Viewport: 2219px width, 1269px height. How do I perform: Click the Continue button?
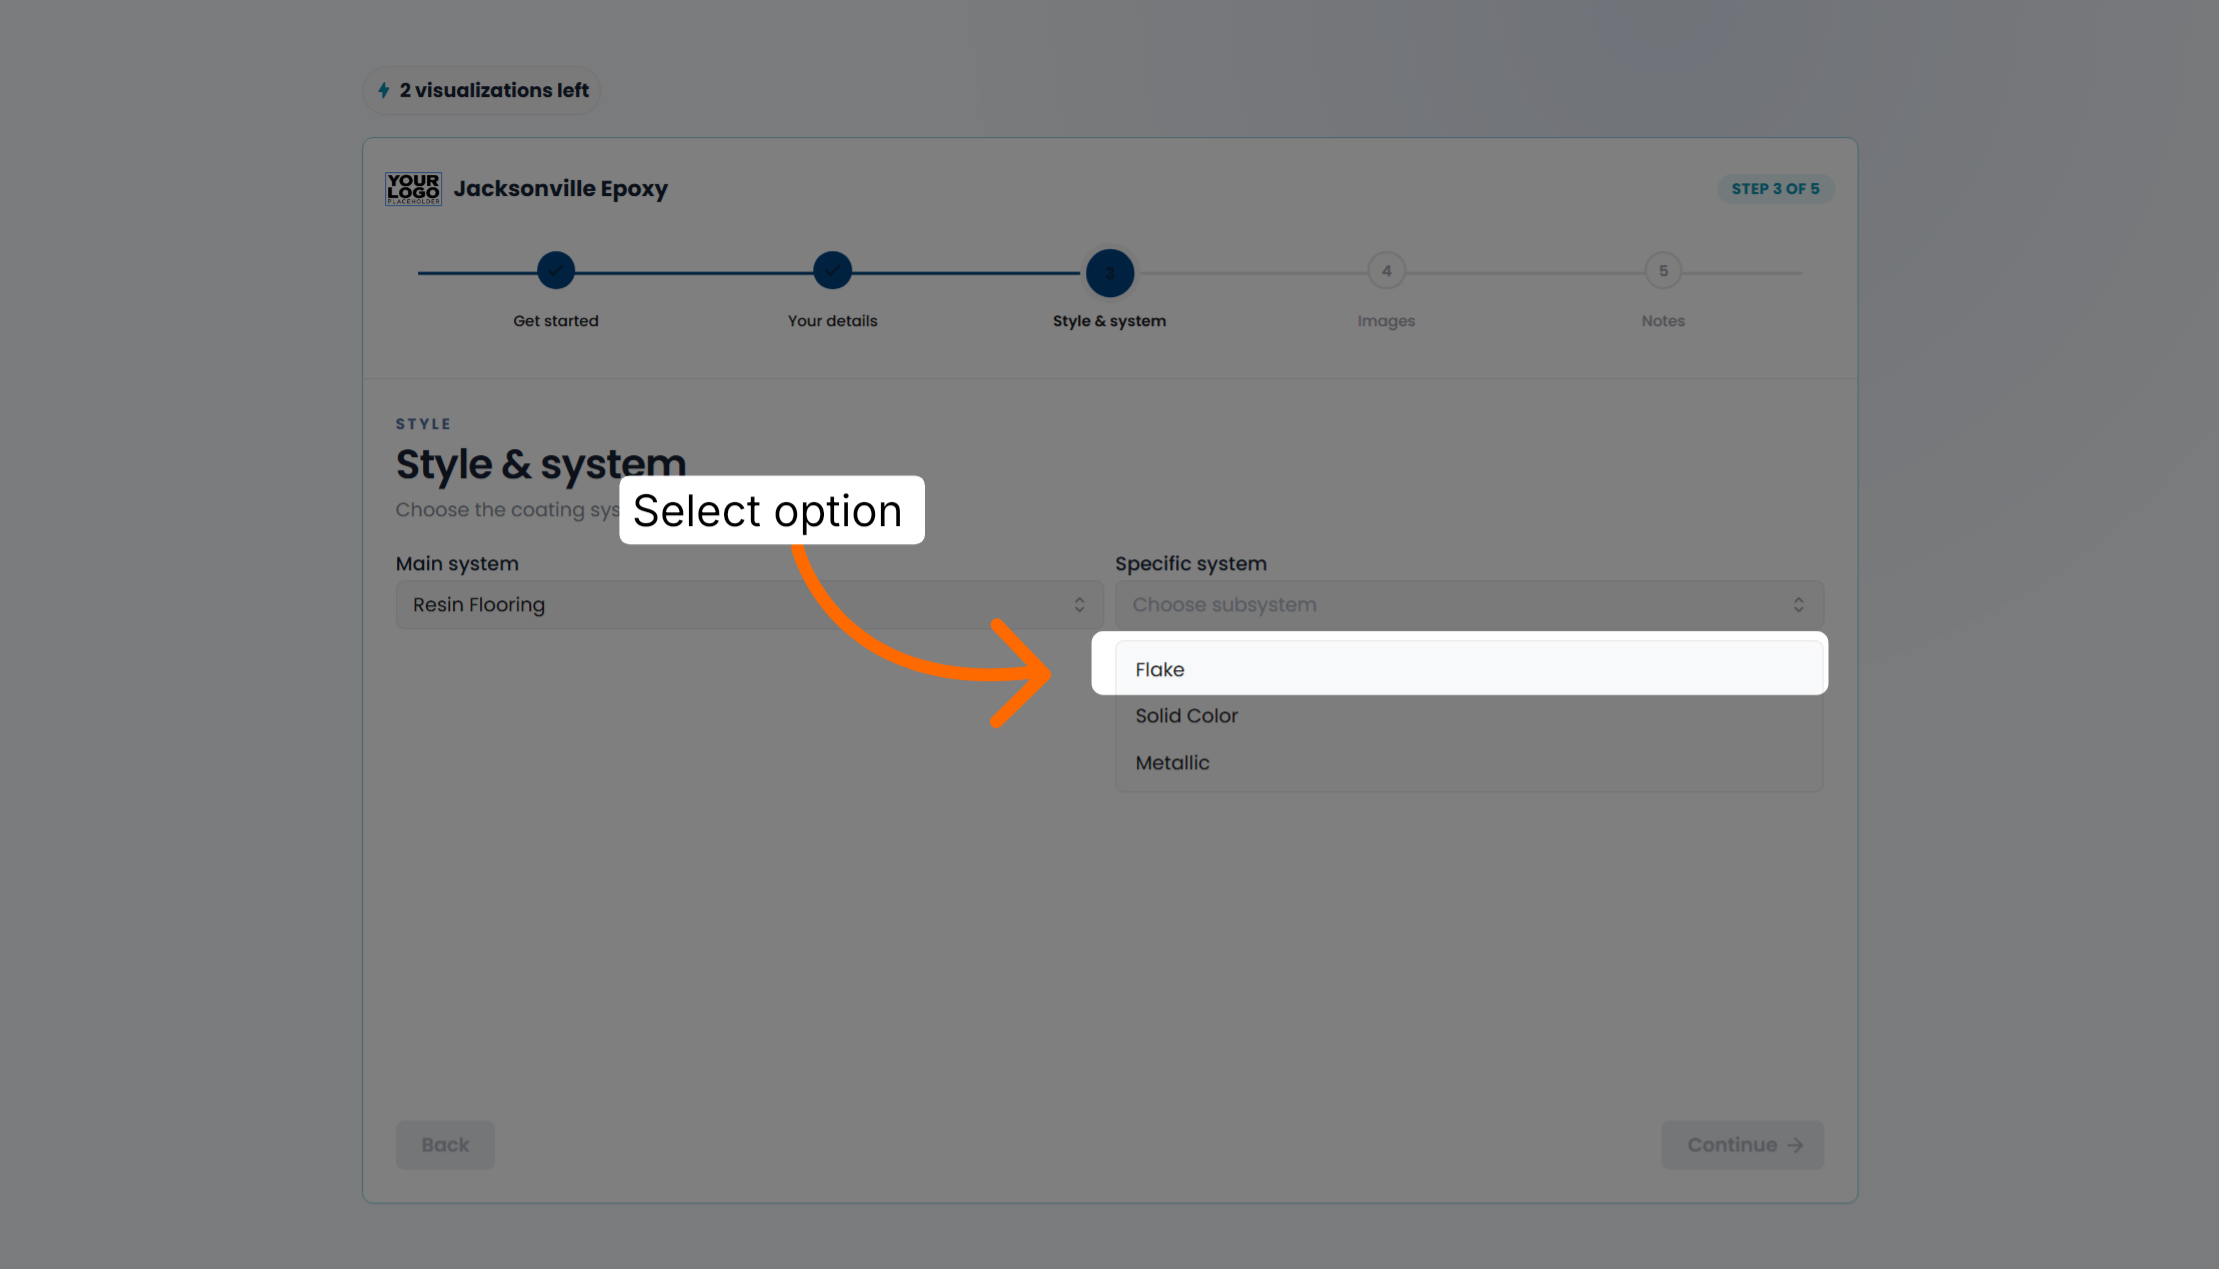tap(1742, 1145)
